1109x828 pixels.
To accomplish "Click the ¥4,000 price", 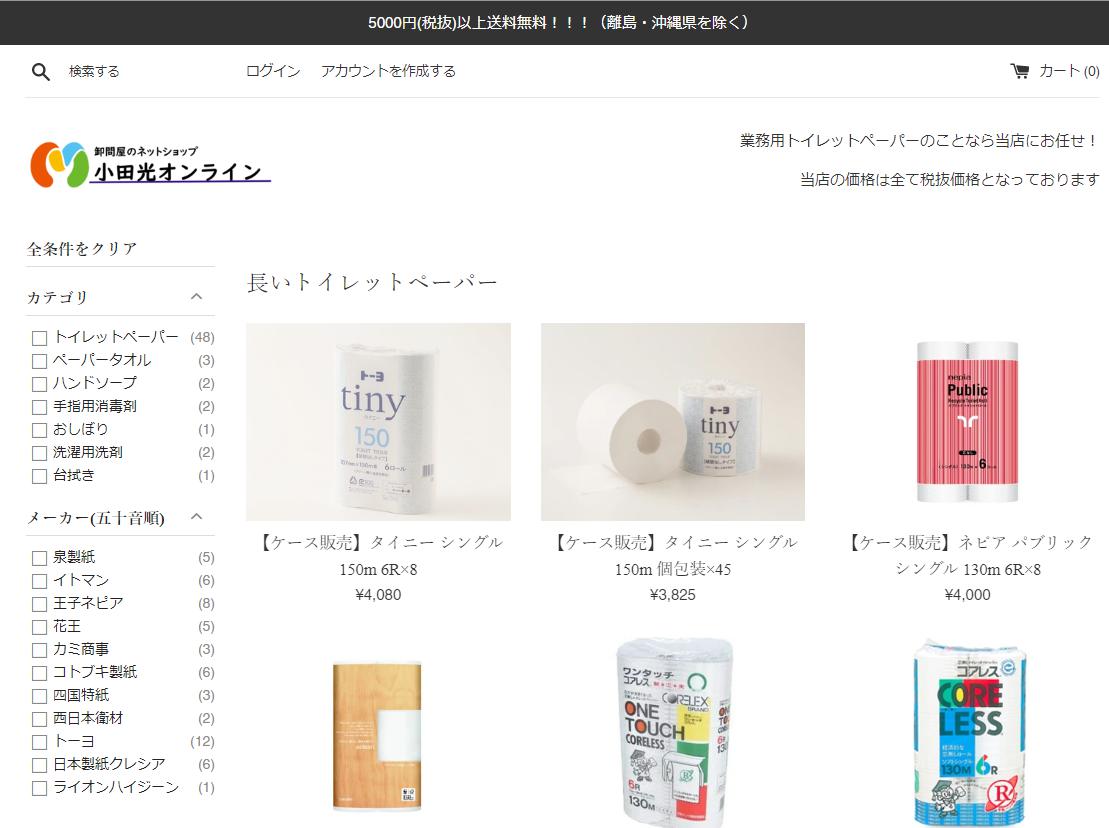I will click(x=968, y=595).
